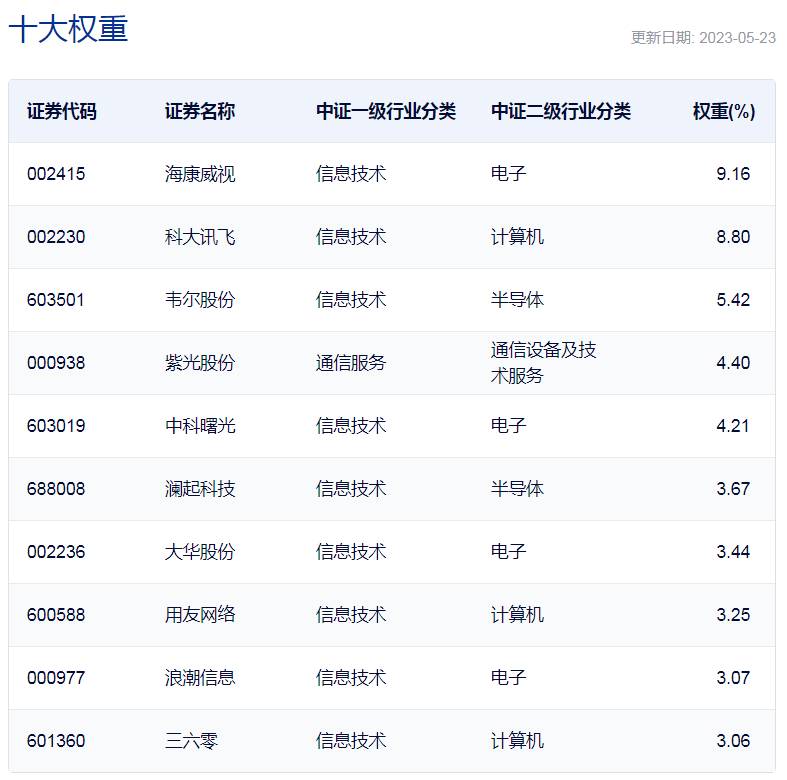This screenshot has height=780, width=787.
Task: Click weight value 5.42
Action: [733, 300]
